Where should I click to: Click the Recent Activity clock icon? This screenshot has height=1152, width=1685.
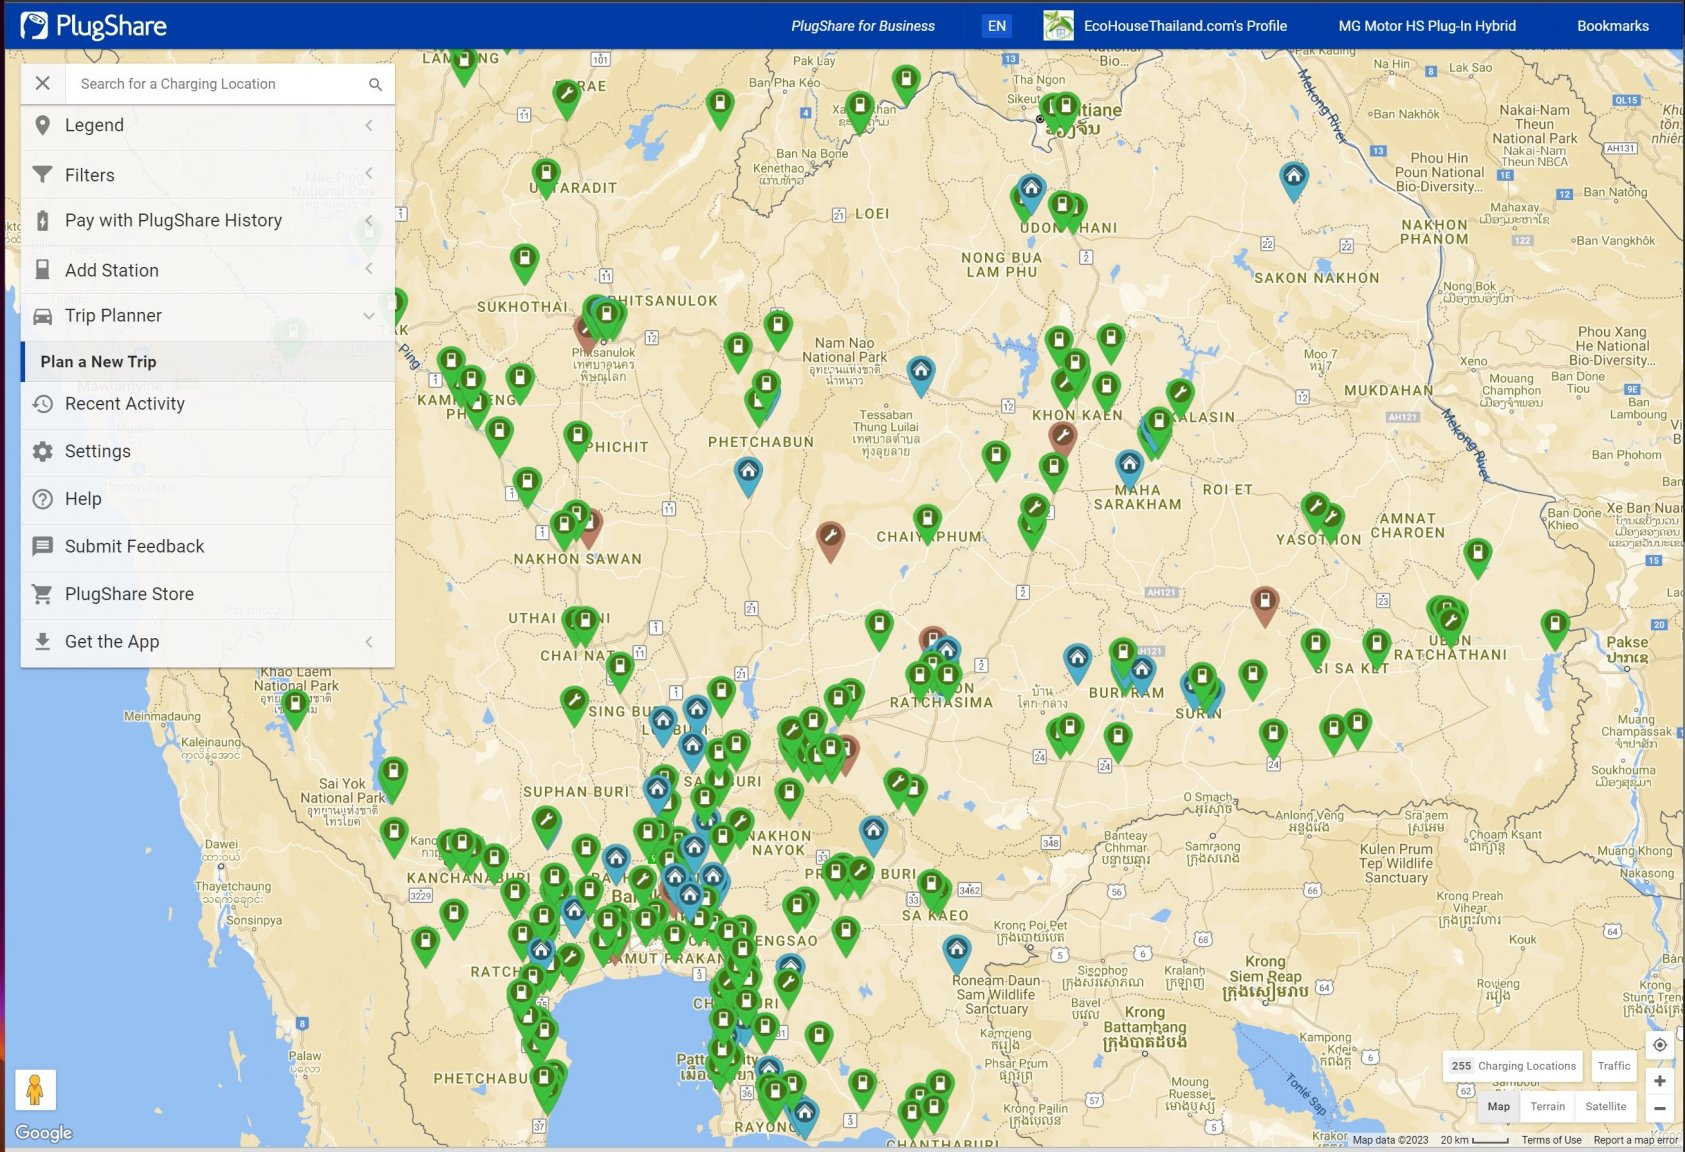[x=42, y=404]
